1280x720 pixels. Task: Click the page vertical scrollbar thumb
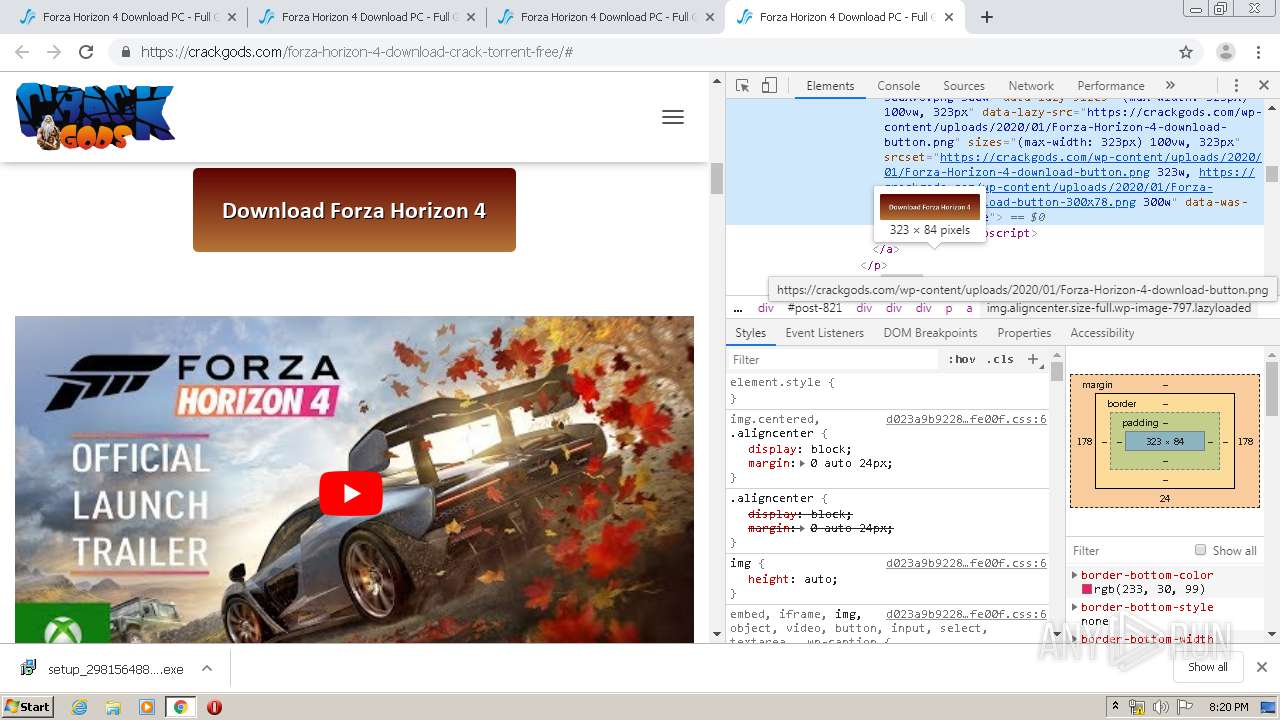click(717, 177)
